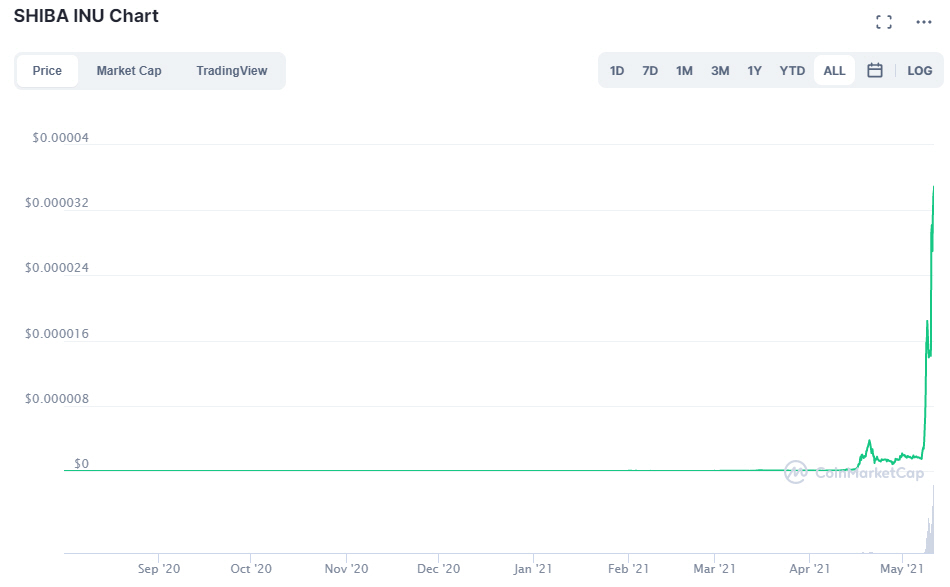Set chart range to YTD

click(792, 71)
